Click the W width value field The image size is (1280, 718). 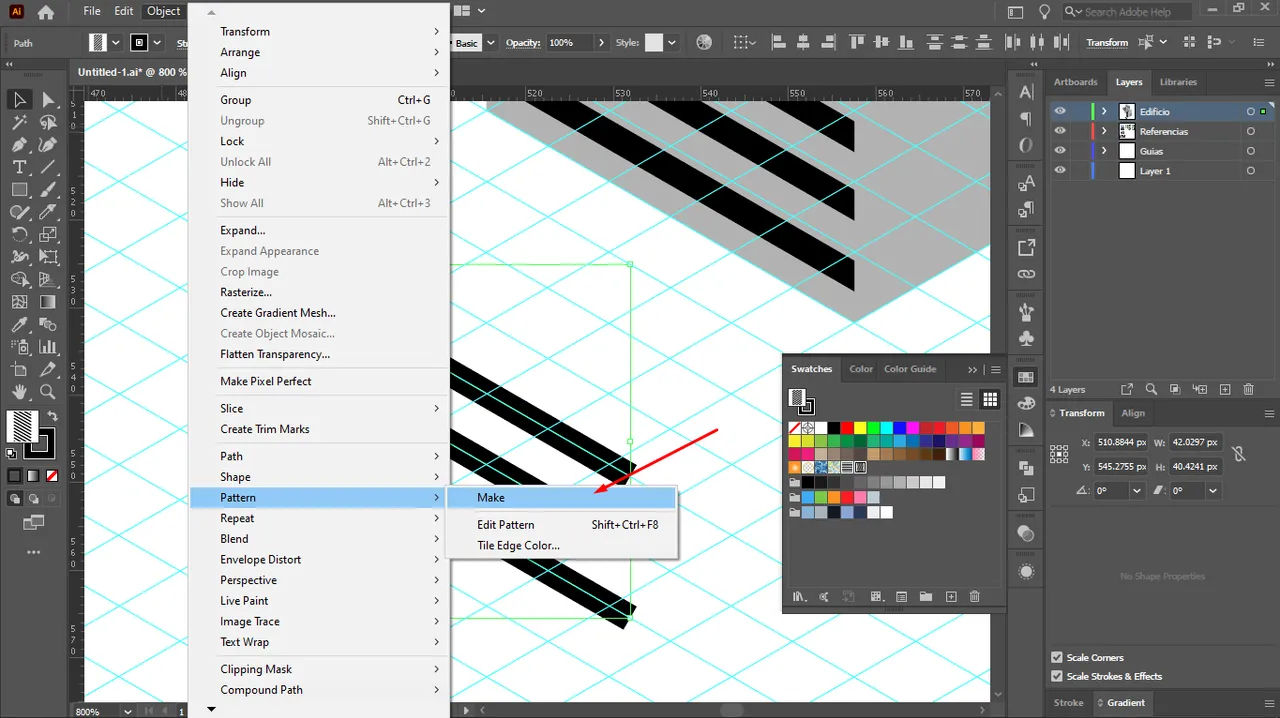coord(1196,442)
